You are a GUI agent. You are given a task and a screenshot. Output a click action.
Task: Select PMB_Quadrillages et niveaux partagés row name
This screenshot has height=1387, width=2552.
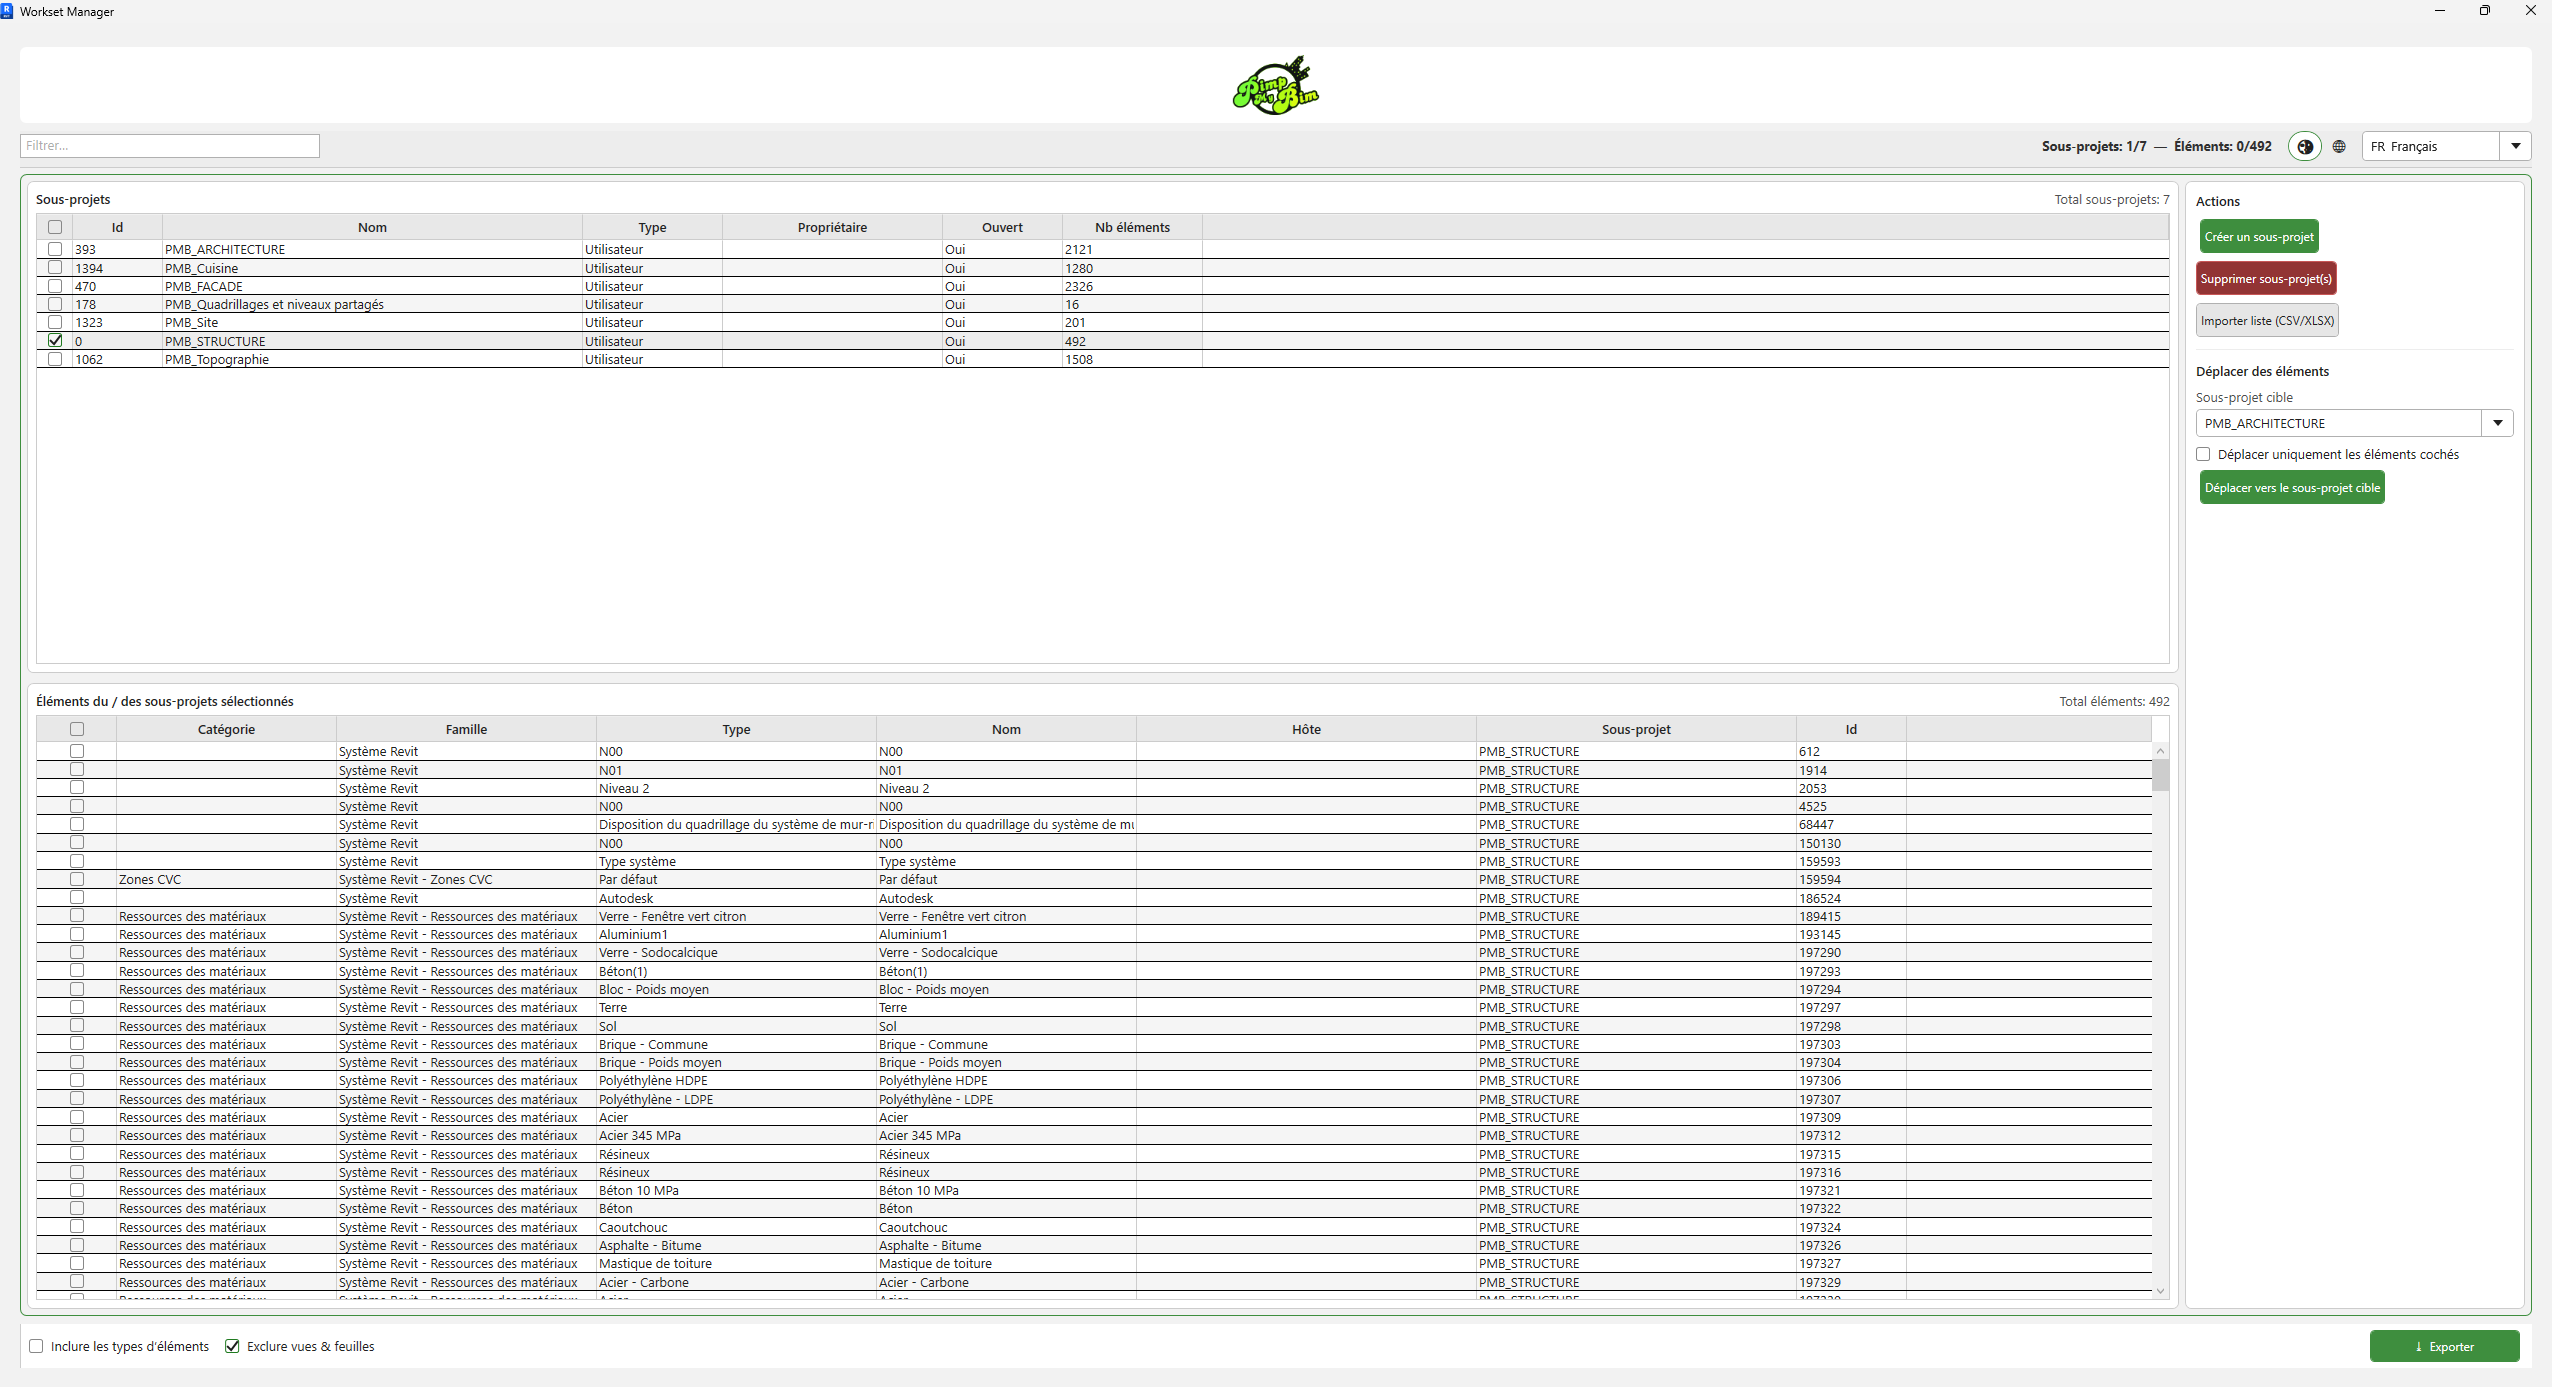[274, 304]
